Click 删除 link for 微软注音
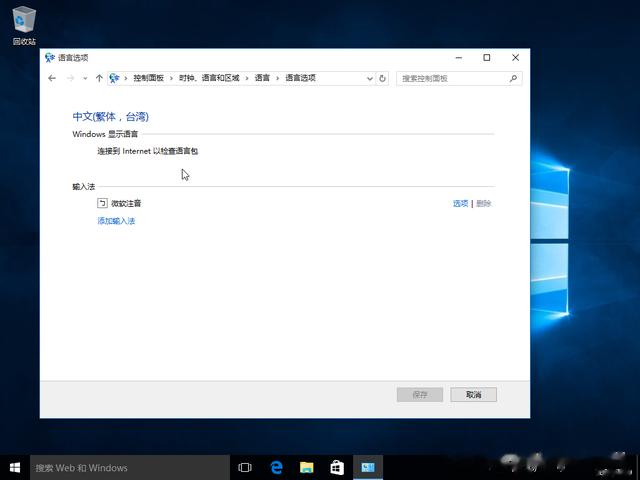Image resolution: width=640 pixels, height=480 pixels. 484,203
